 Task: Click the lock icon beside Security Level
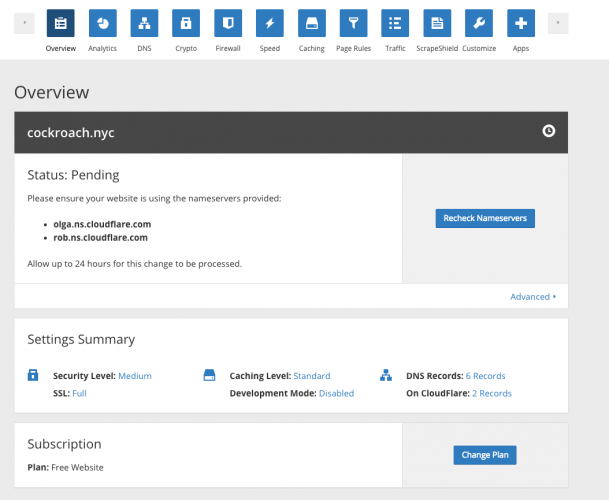coord(33,375)
